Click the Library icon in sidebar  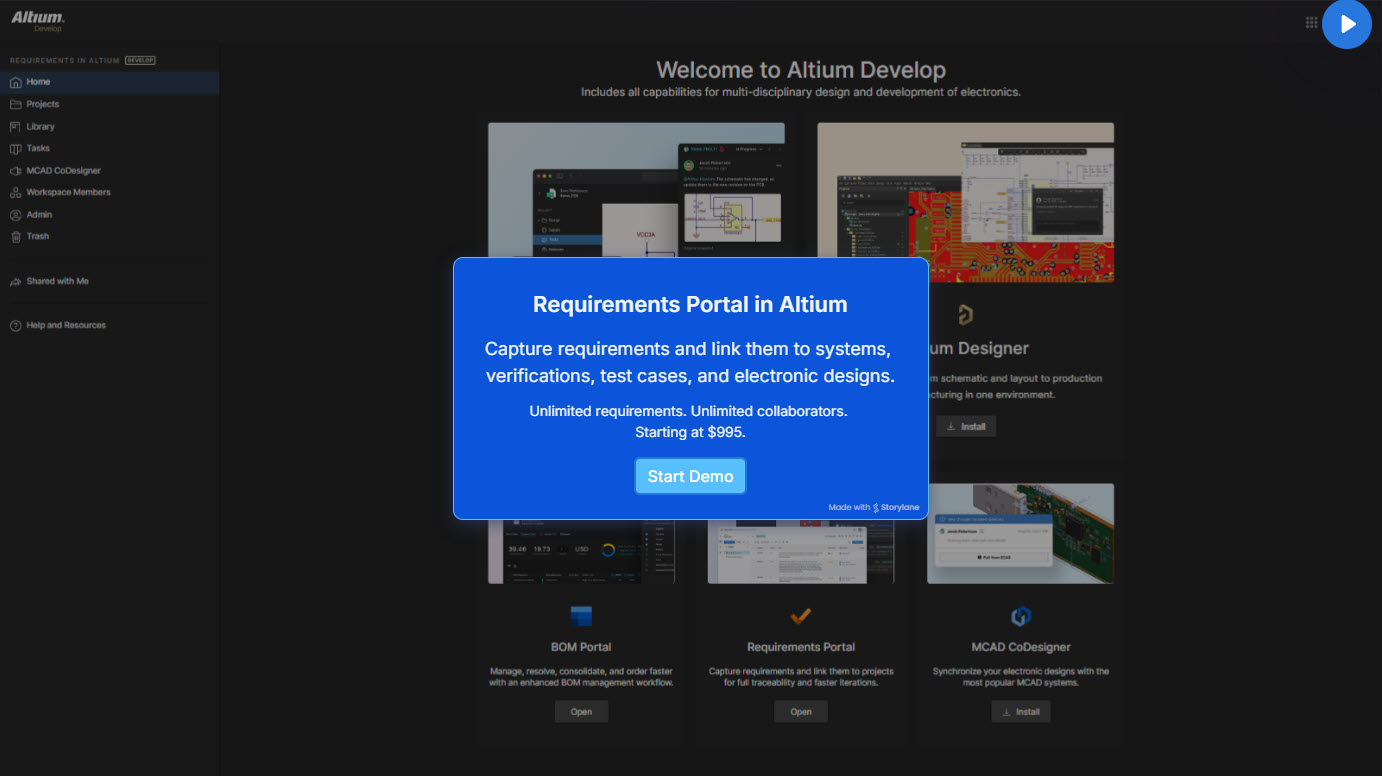(x=16, y=127)
